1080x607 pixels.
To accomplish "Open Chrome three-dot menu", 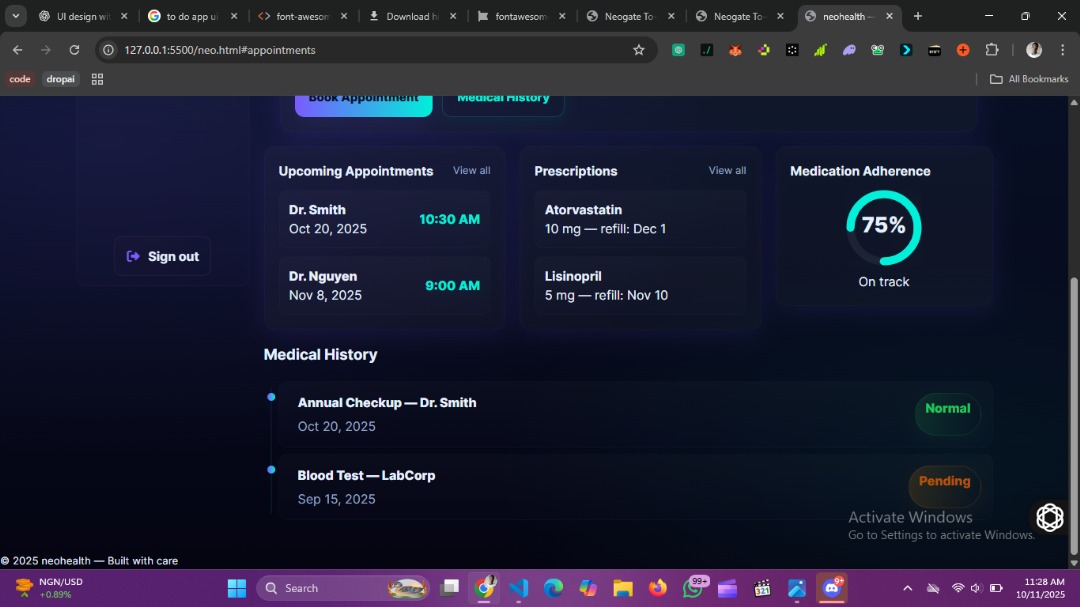I will (x=1063, y=50).
